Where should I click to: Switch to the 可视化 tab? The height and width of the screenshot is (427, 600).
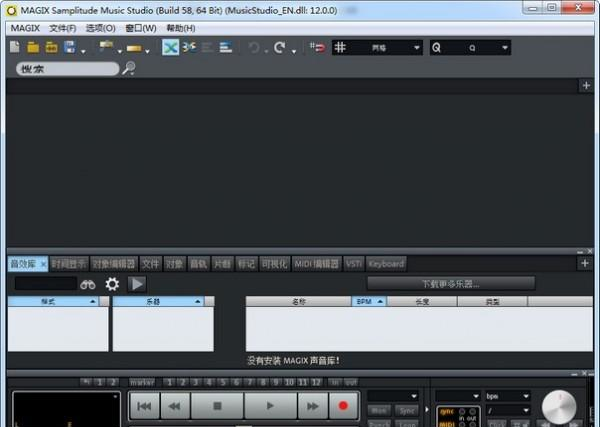[274, 264]
